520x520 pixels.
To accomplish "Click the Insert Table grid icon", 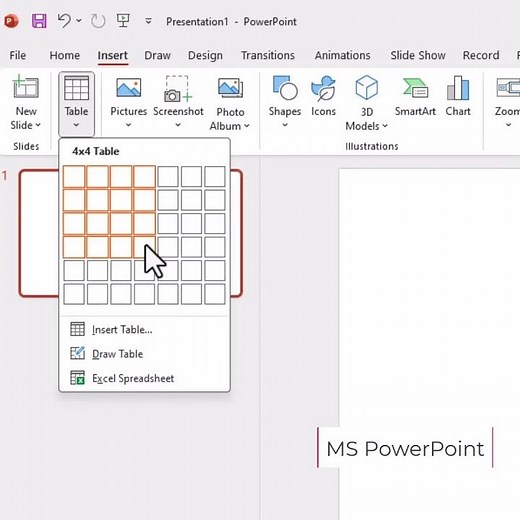I will point(77,329).
